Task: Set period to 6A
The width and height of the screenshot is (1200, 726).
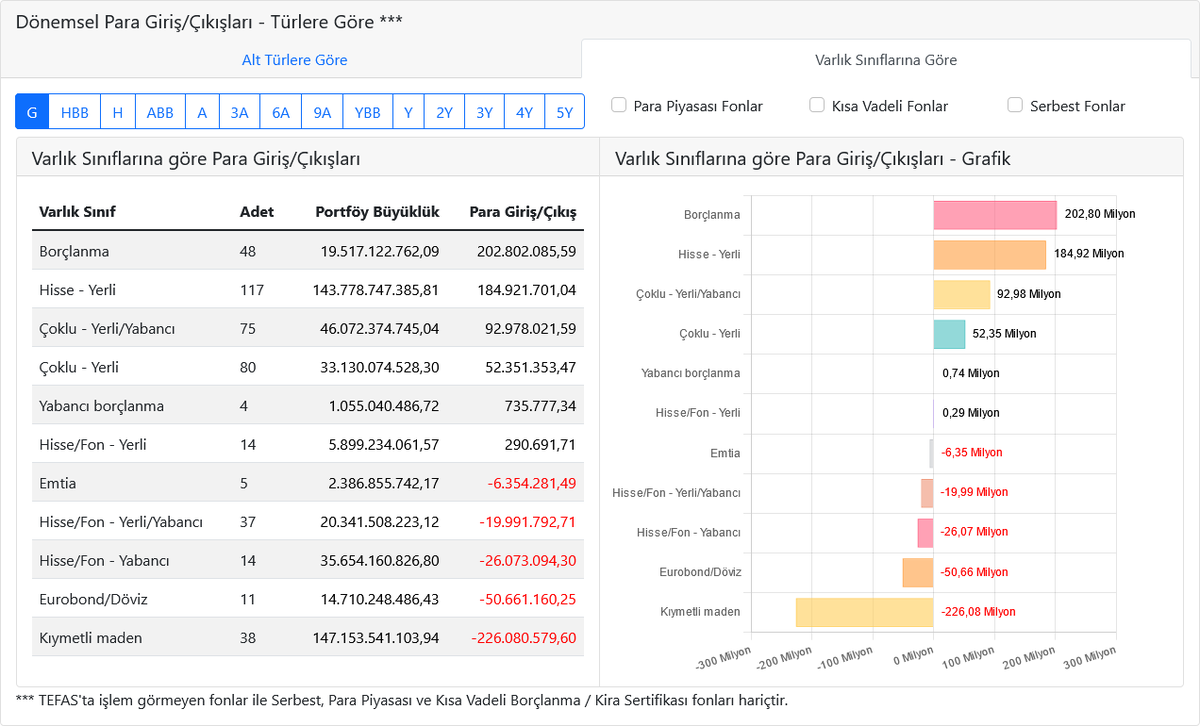Action: [x=281, y=112]
